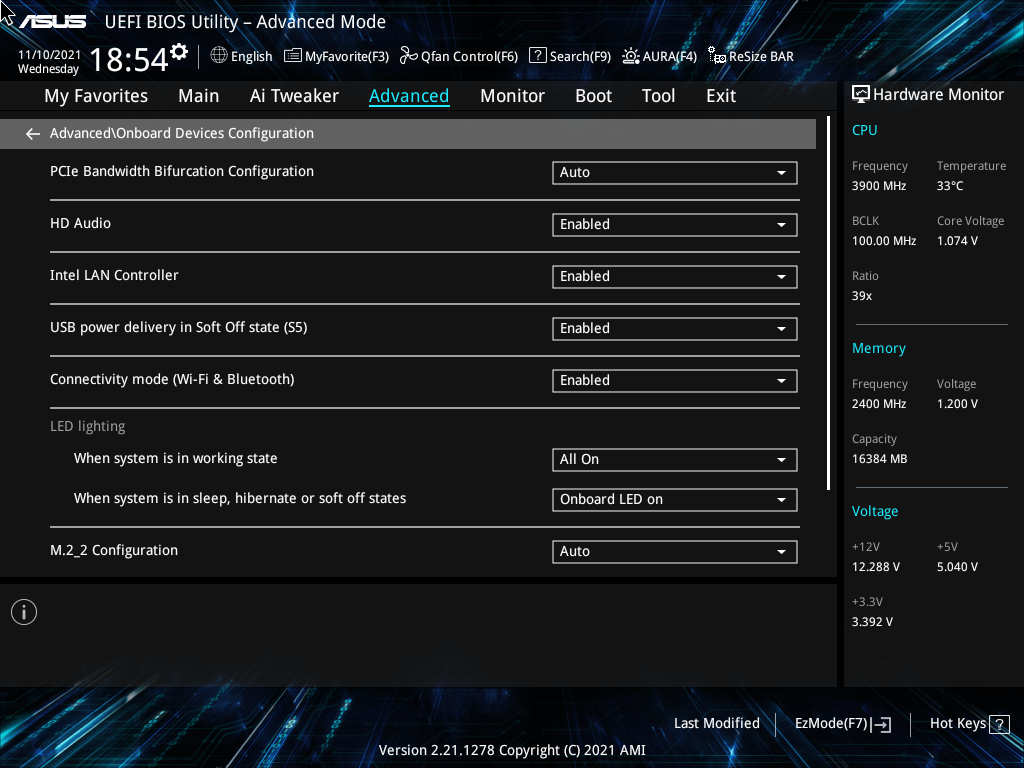1024x768 pixels.
Task: Open AURA(F4) lighting icon
Action: tap(631, 56)
